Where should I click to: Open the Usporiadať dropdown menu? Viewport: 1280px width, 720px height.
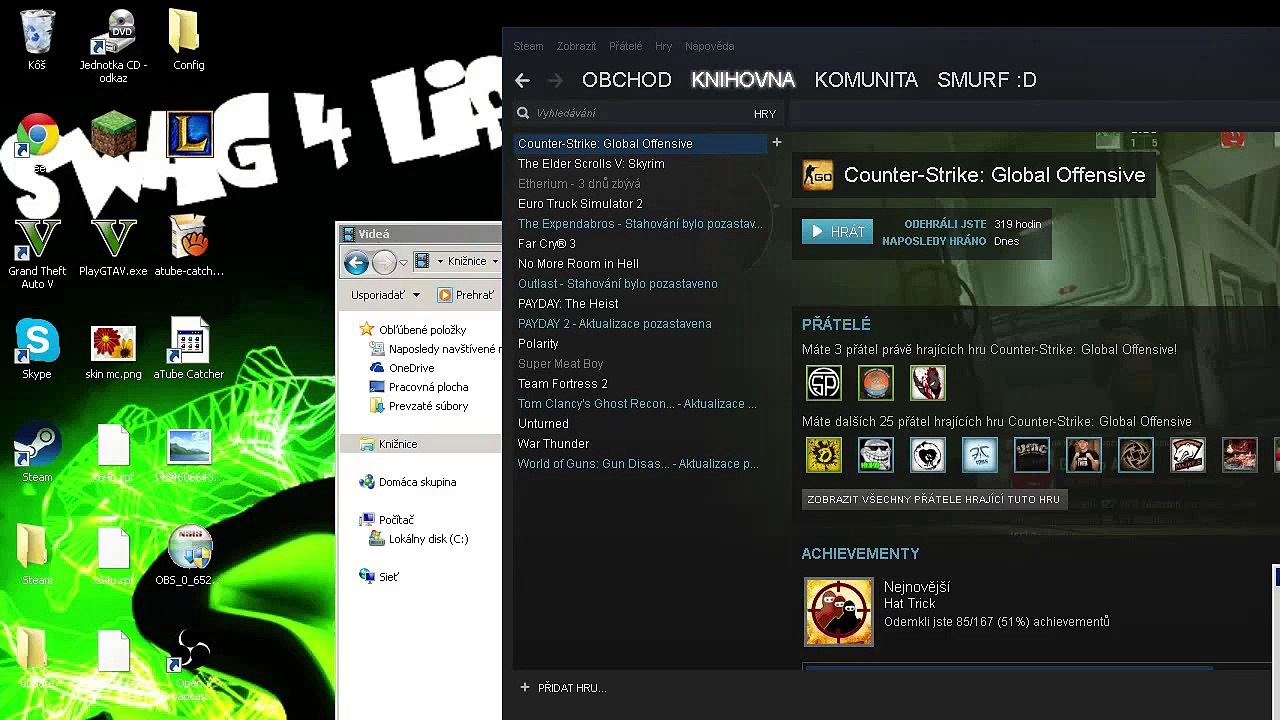click(384, 295)
